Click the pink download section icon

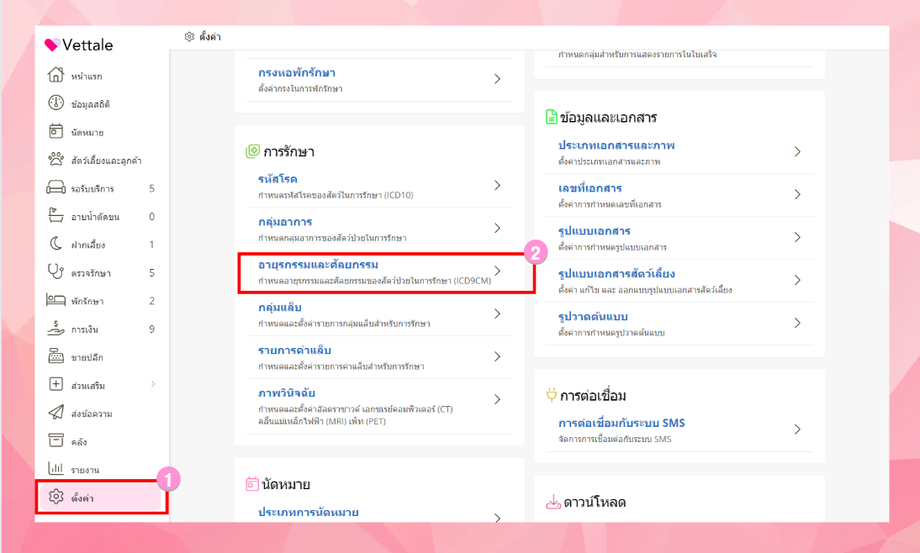click(x=553, y=502)
